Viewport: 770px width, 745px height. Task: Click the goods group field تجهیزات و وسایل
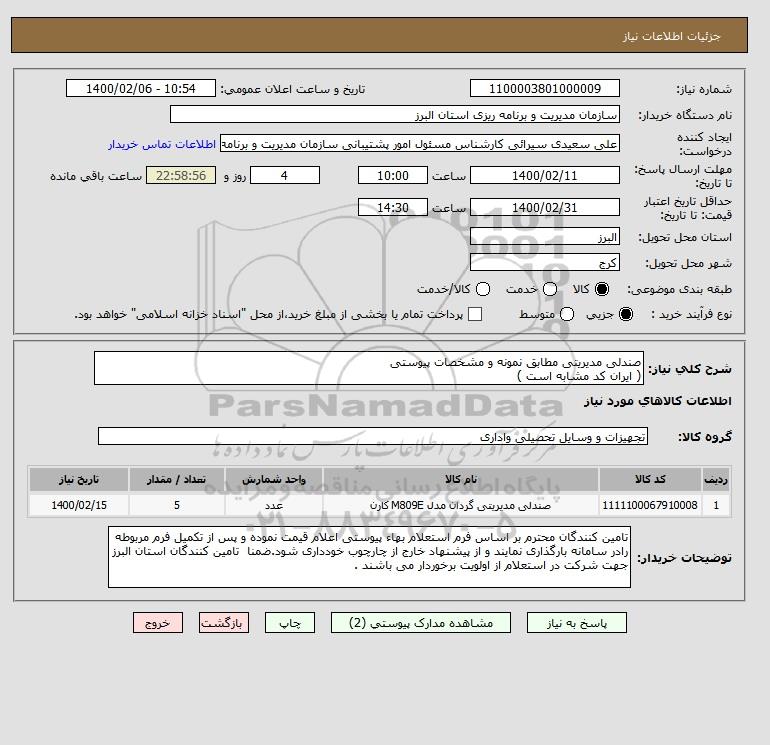(x=373, y=436)
